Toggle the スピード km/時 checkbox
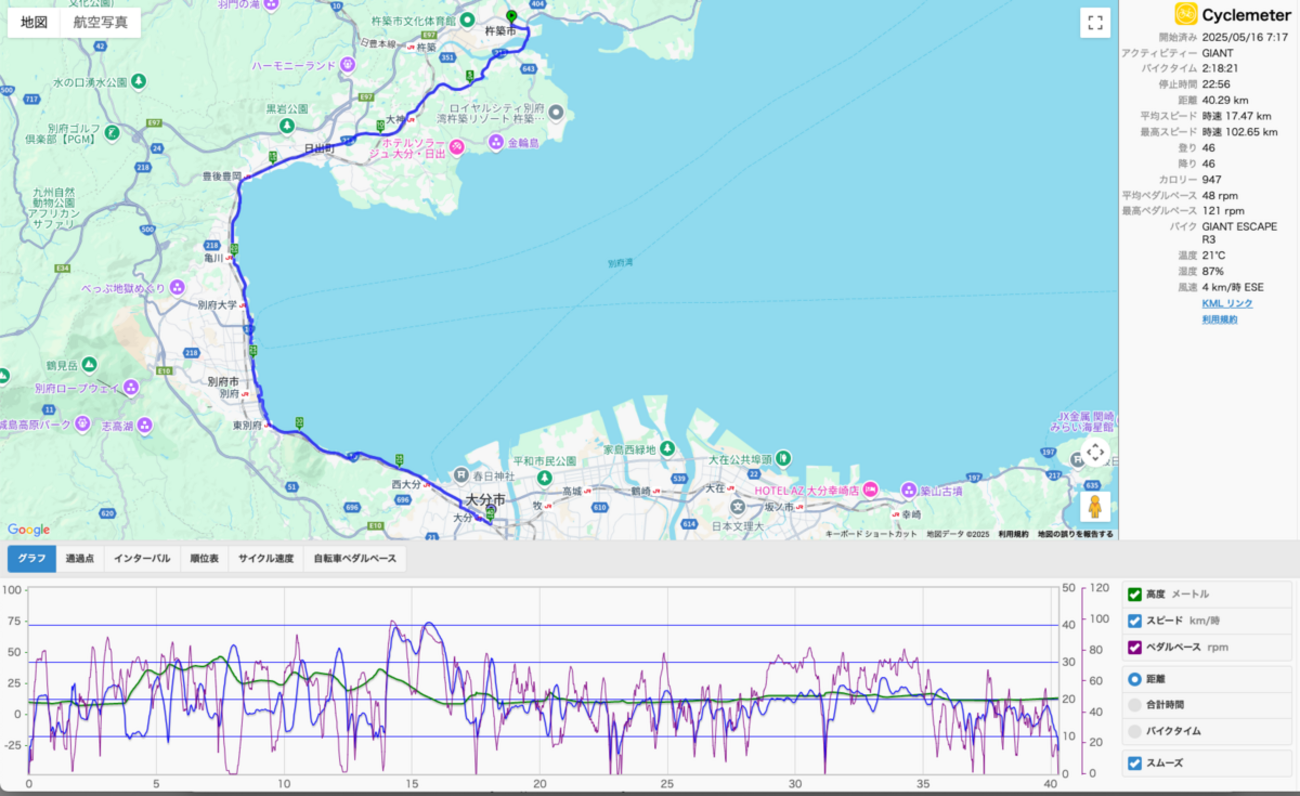This screenshot has height=796, width=1300. pos(1135,621)
